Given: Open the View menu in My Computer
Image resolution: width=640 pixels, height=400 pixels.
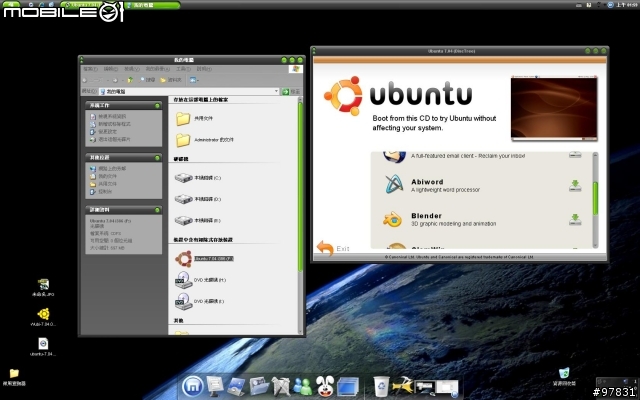Looking at the screenshot, I should tap(132, 69).
